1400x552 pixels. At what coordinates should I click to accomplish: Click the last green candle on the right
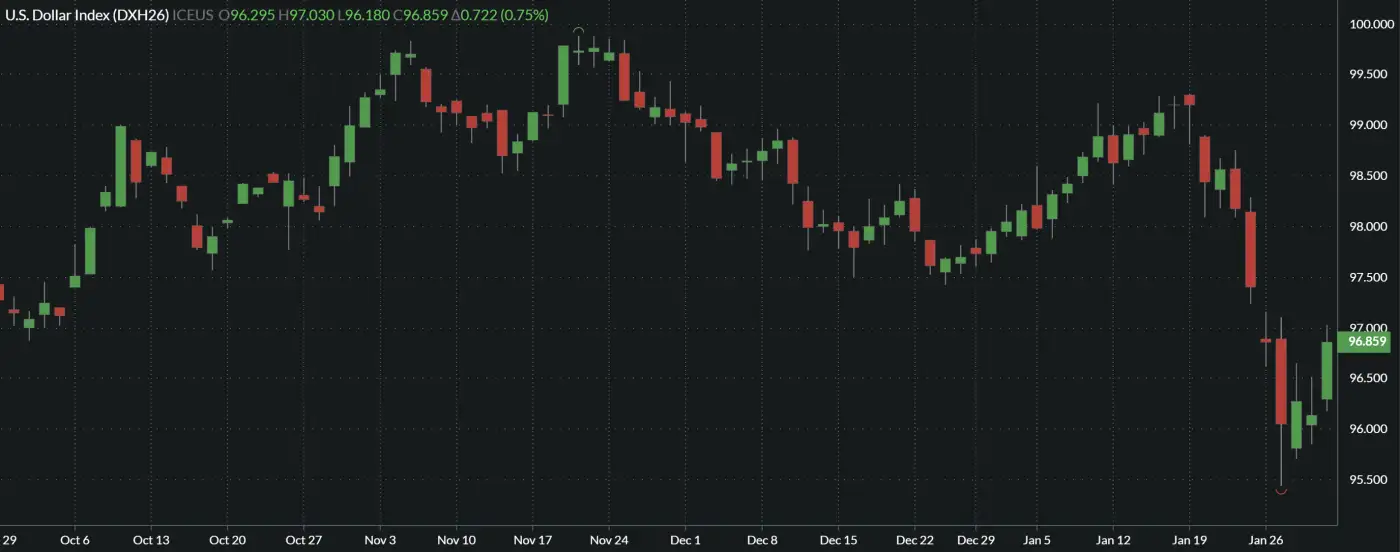[1327, 370]
